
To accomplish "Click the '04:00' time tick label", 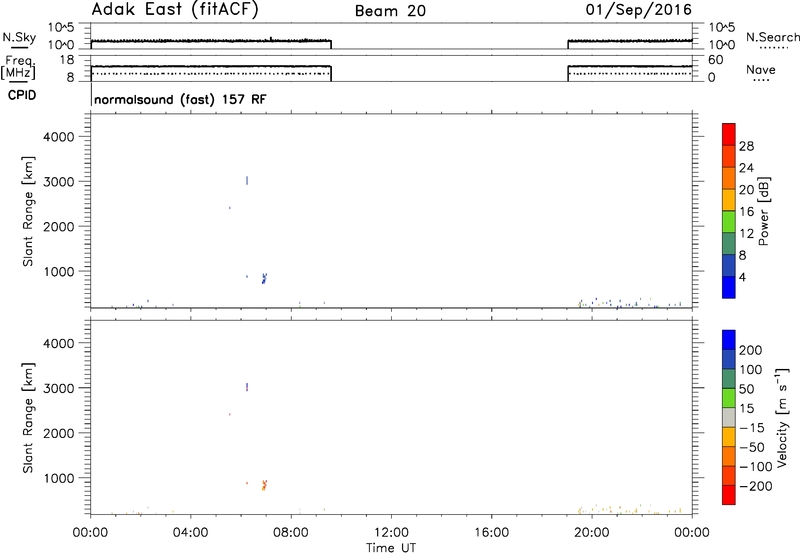I will [x=190, y=533].
